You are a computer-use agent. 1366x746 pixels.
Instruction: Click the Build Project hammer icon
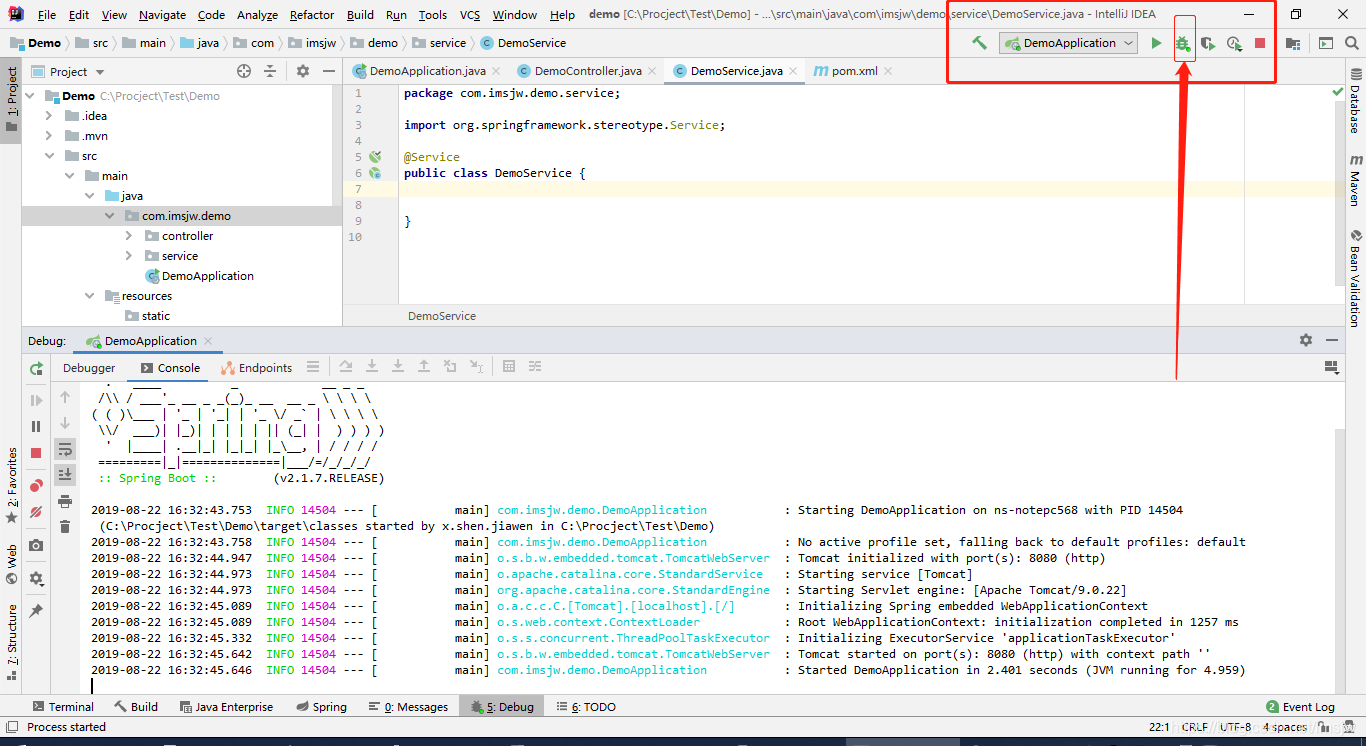[980, 43]
